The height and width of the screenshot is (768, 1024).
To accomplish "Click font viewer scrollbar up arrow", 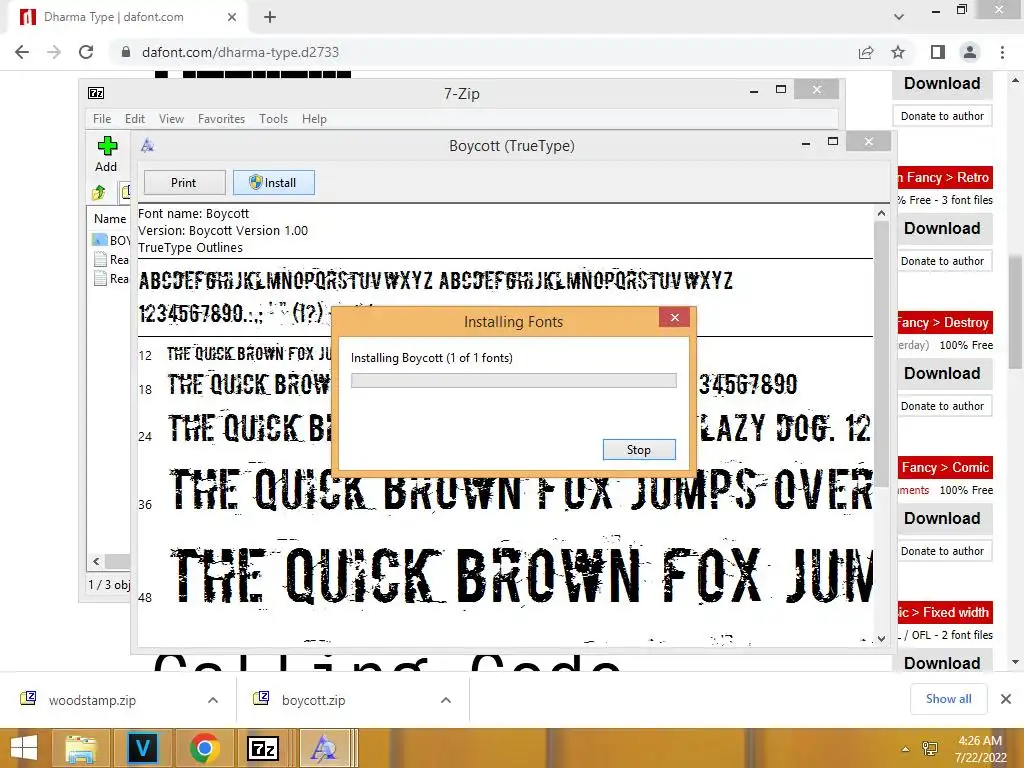I will pyautogui.click(x=882, y=213).
